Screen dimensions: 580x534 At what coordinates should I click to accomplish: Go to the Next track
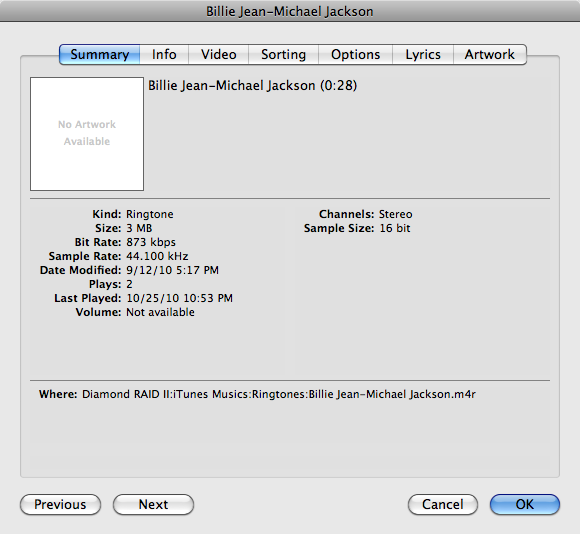[x=153, y=504]
